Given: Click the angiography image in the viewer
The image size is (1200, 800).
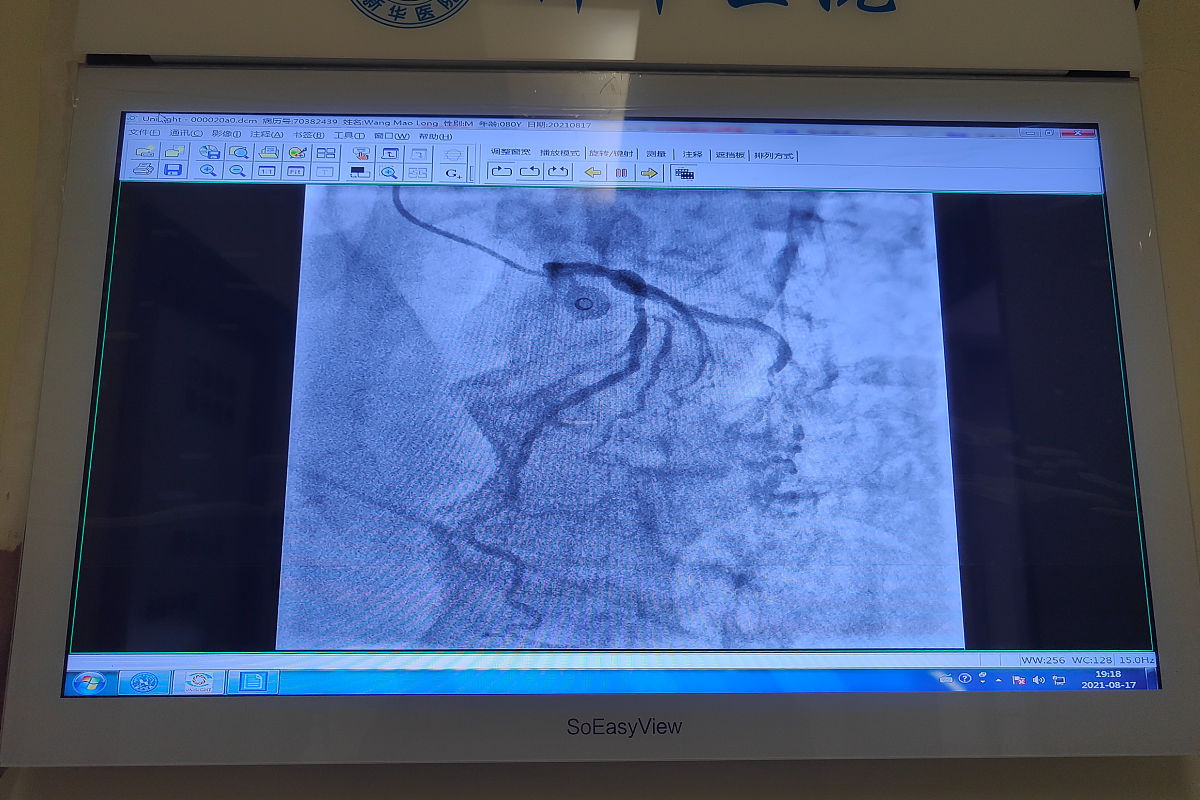Looking at the screenshot, I should tap(620, 420).
